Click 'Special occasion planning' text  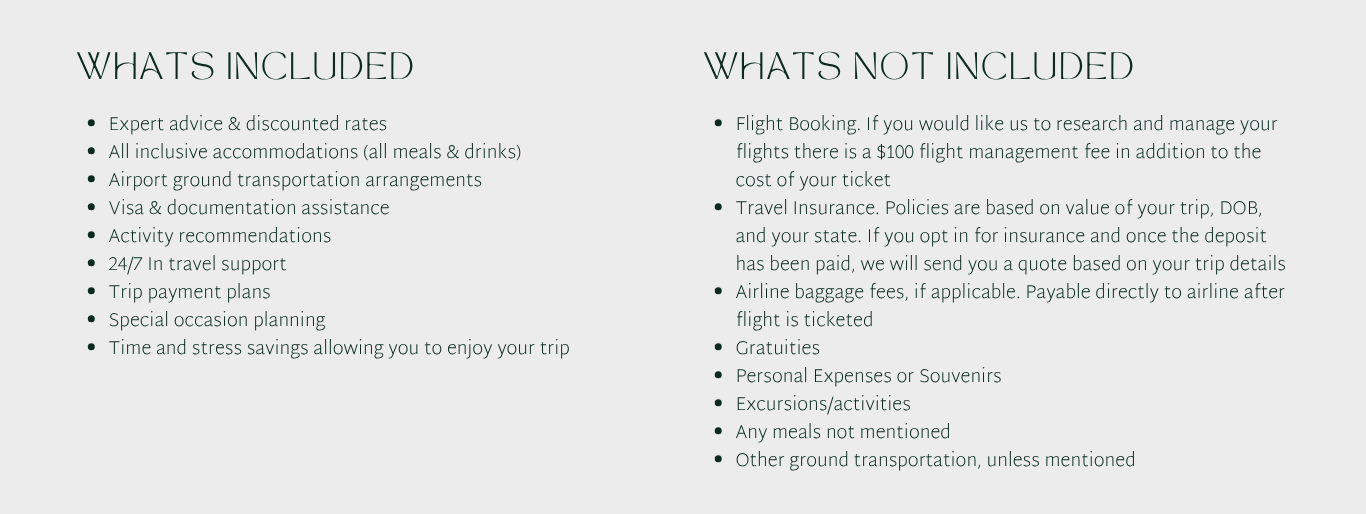click(217, 320)
